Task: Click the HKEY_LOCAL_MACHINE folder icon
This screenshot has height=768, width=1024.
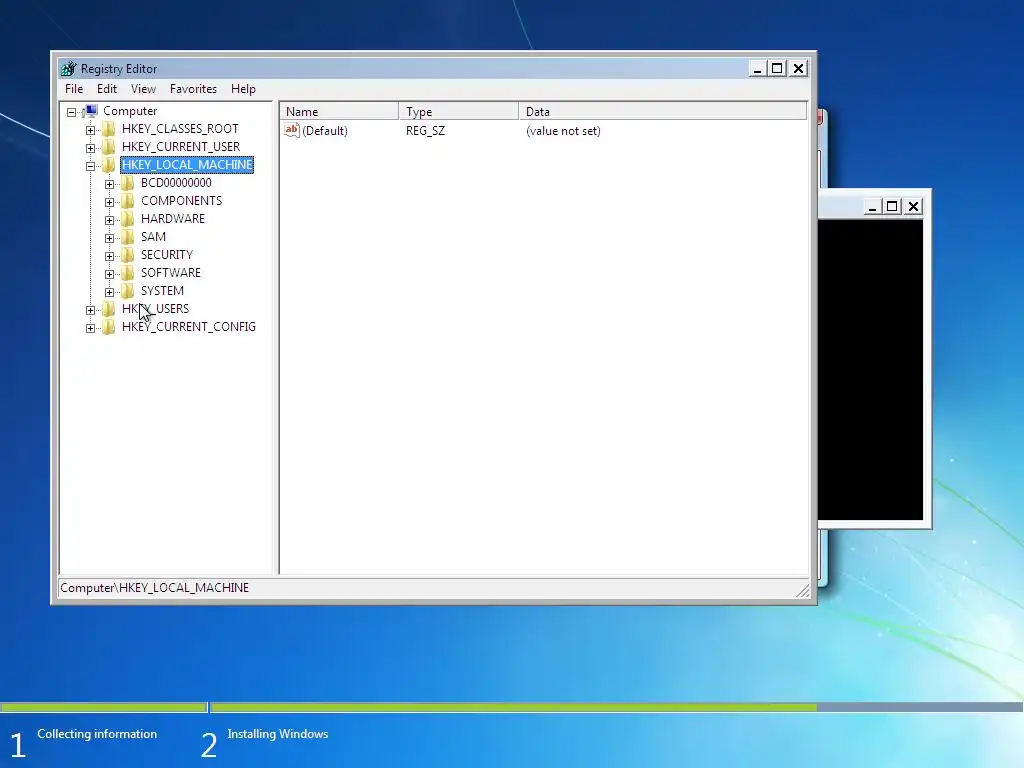Action: click(x=109, y=165)
